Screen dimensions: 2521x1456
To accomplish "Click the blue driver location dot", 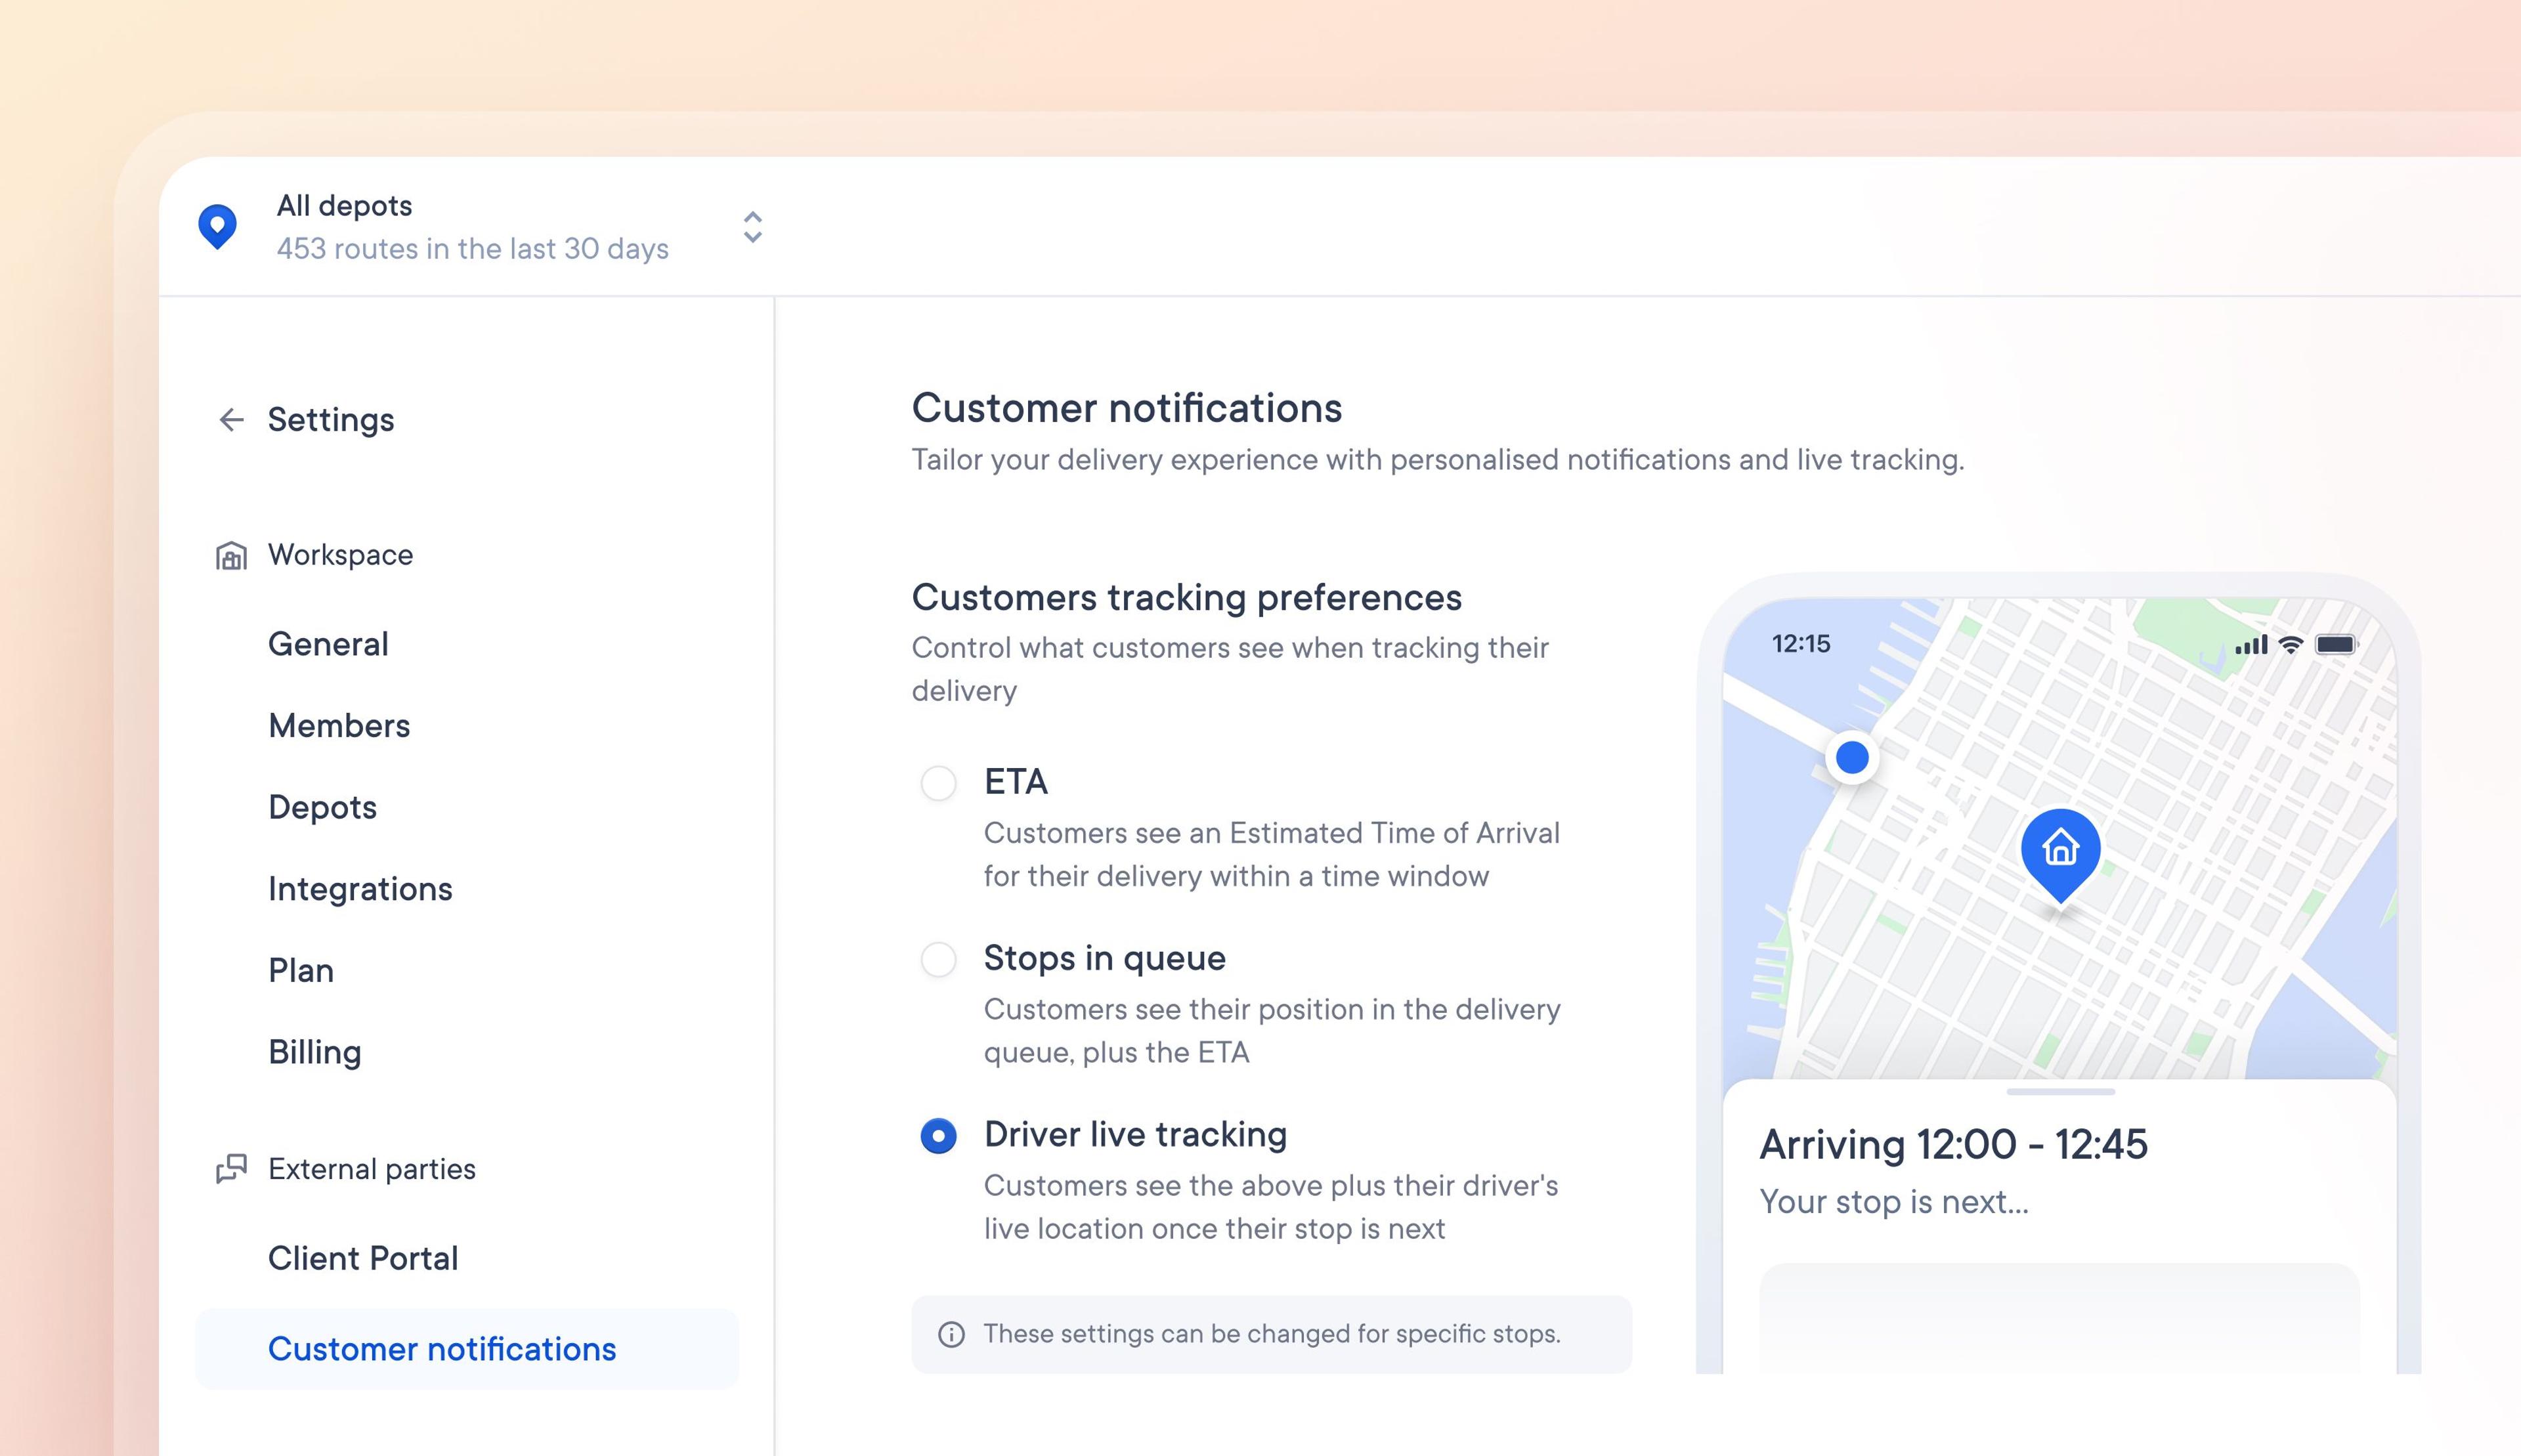I will [1852, 757].
